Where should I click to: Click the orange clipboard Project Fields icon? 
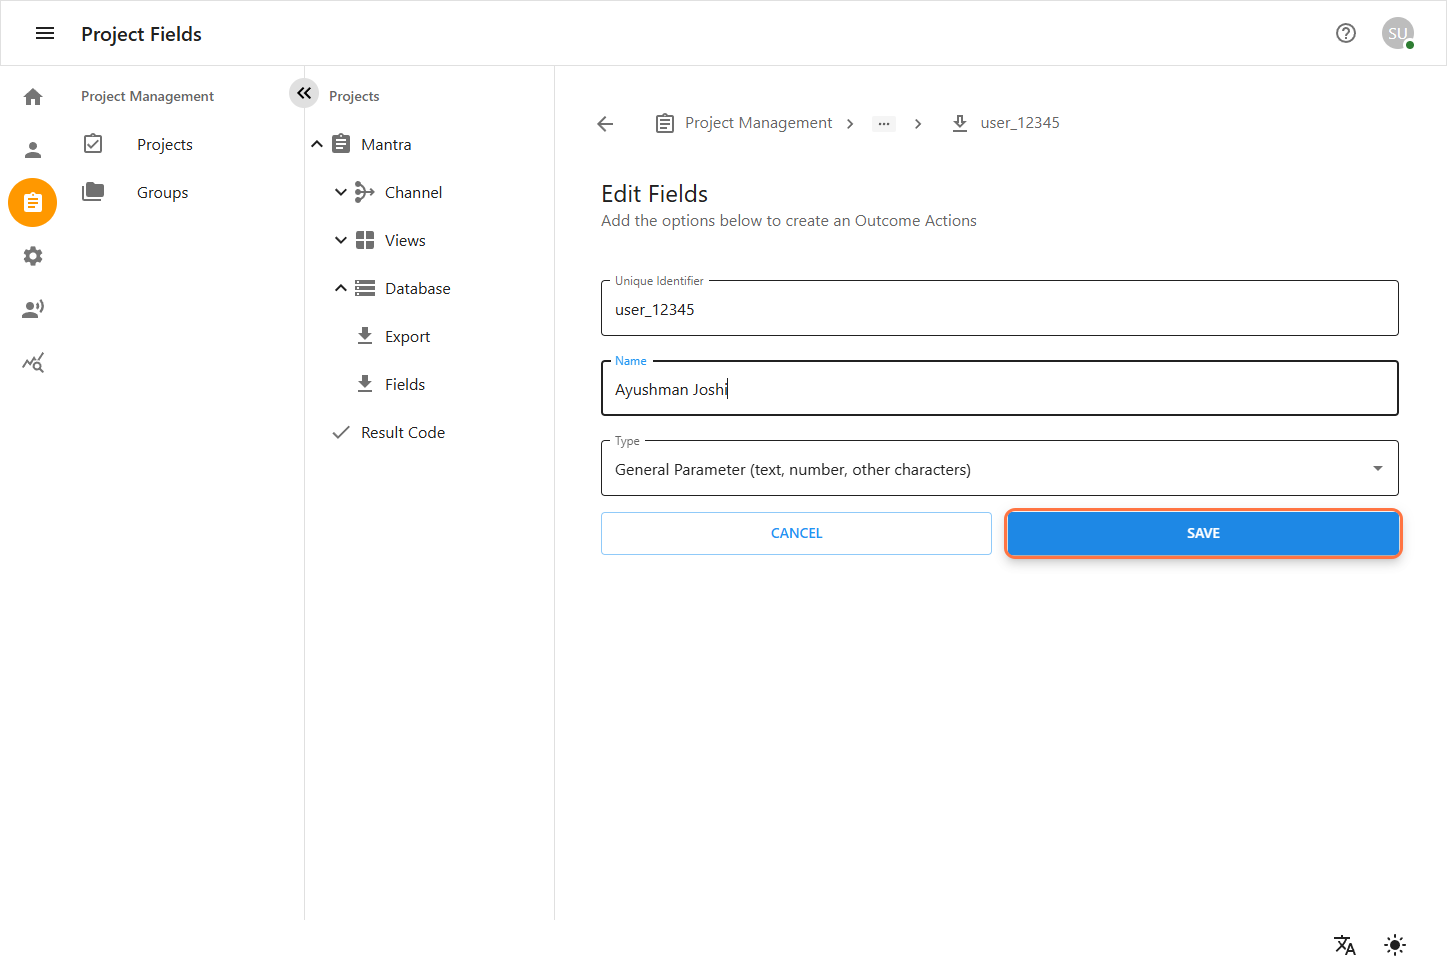click(33, 202)
